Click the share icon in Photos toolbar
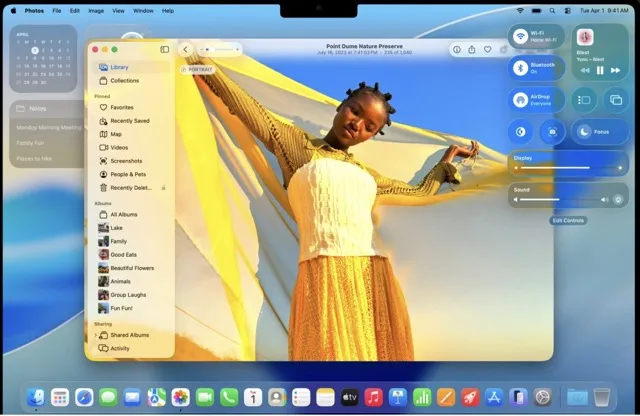 [x=472, y=49]
